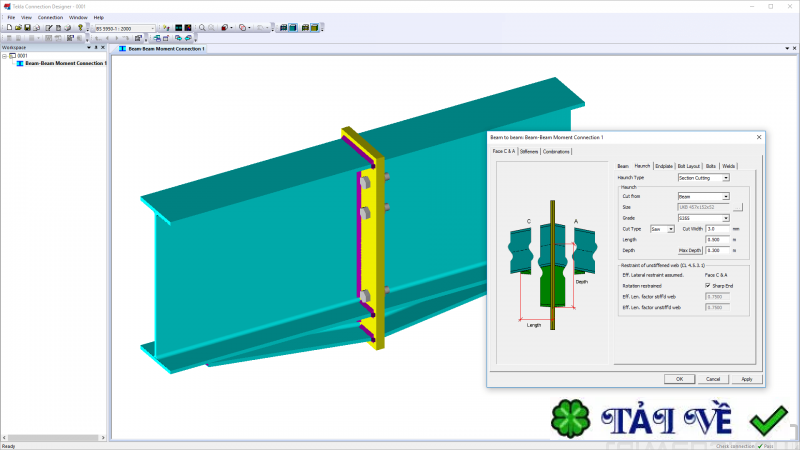Click the Max Depth button

(691, 249)
